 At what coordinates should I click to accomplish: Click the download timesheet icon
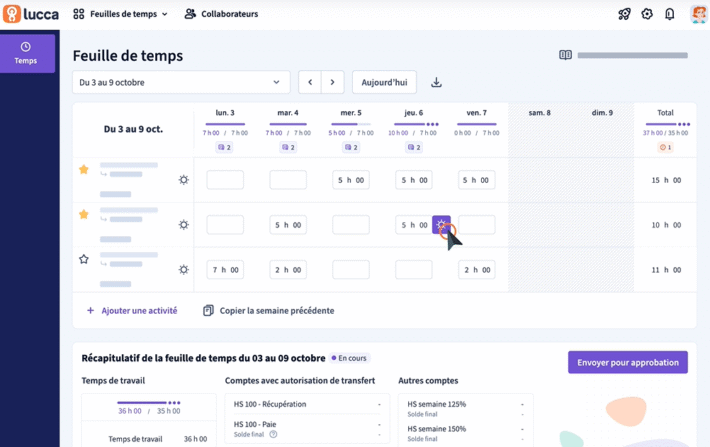pos(436,83)
